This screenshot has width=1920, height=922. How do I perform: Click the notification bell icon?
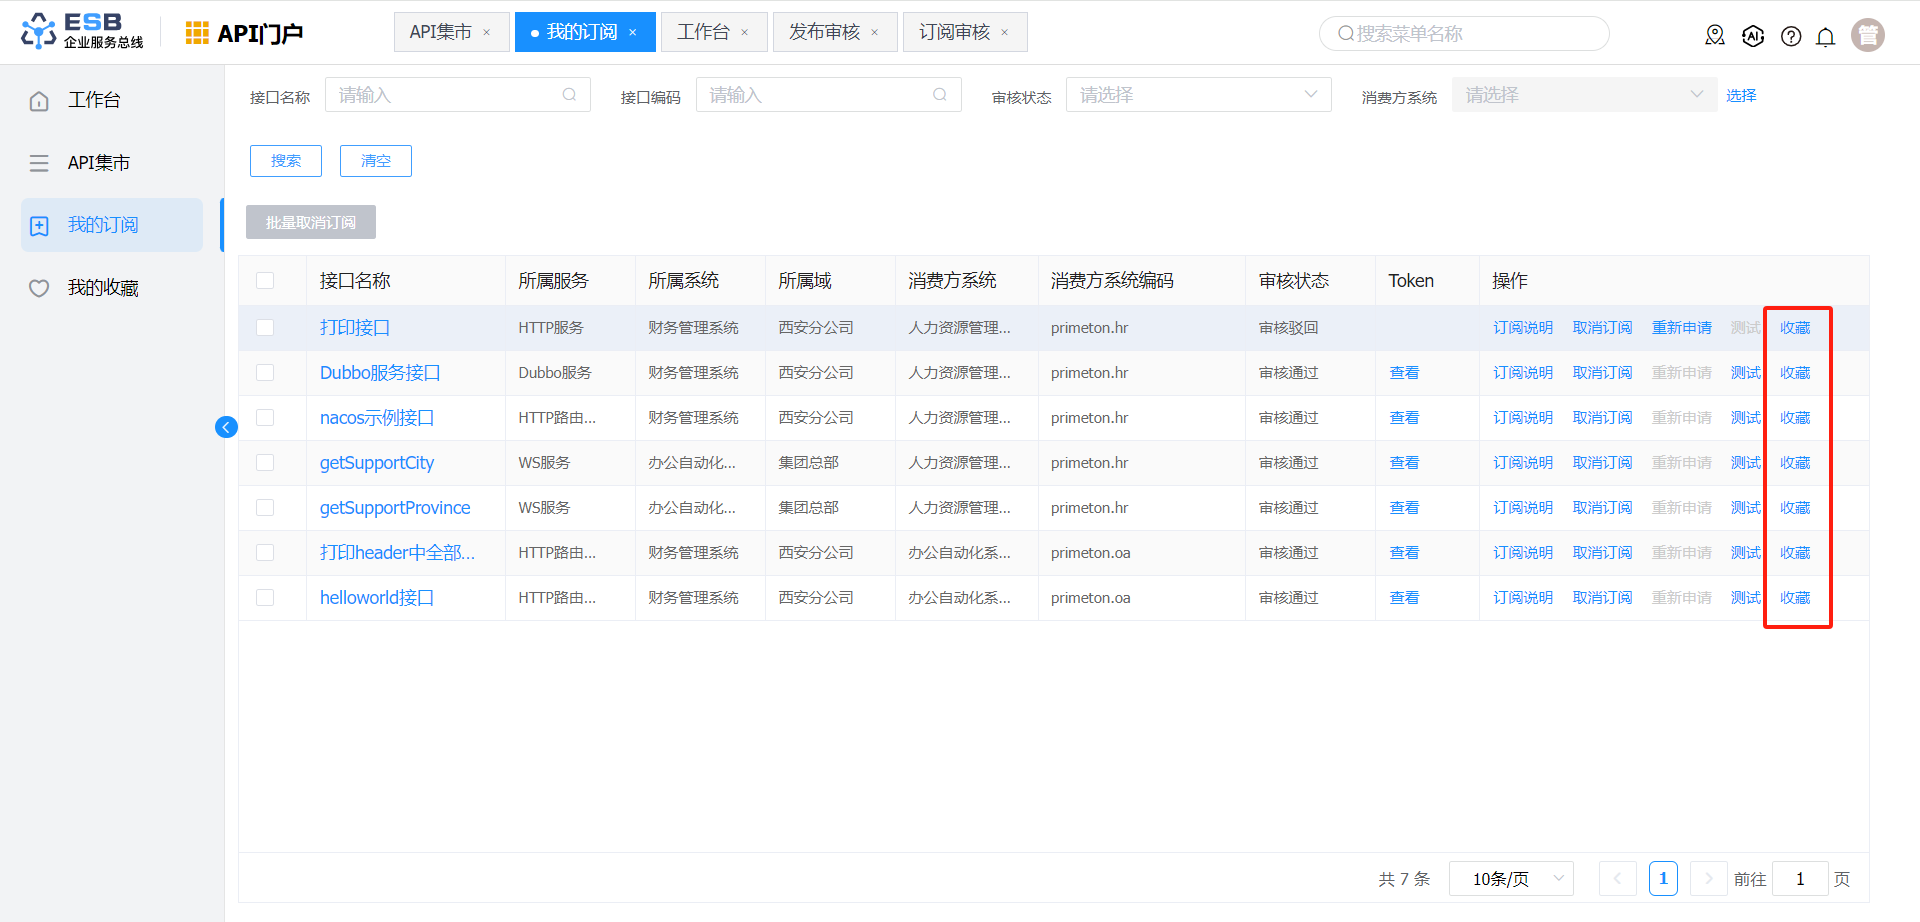(1825, 37)
